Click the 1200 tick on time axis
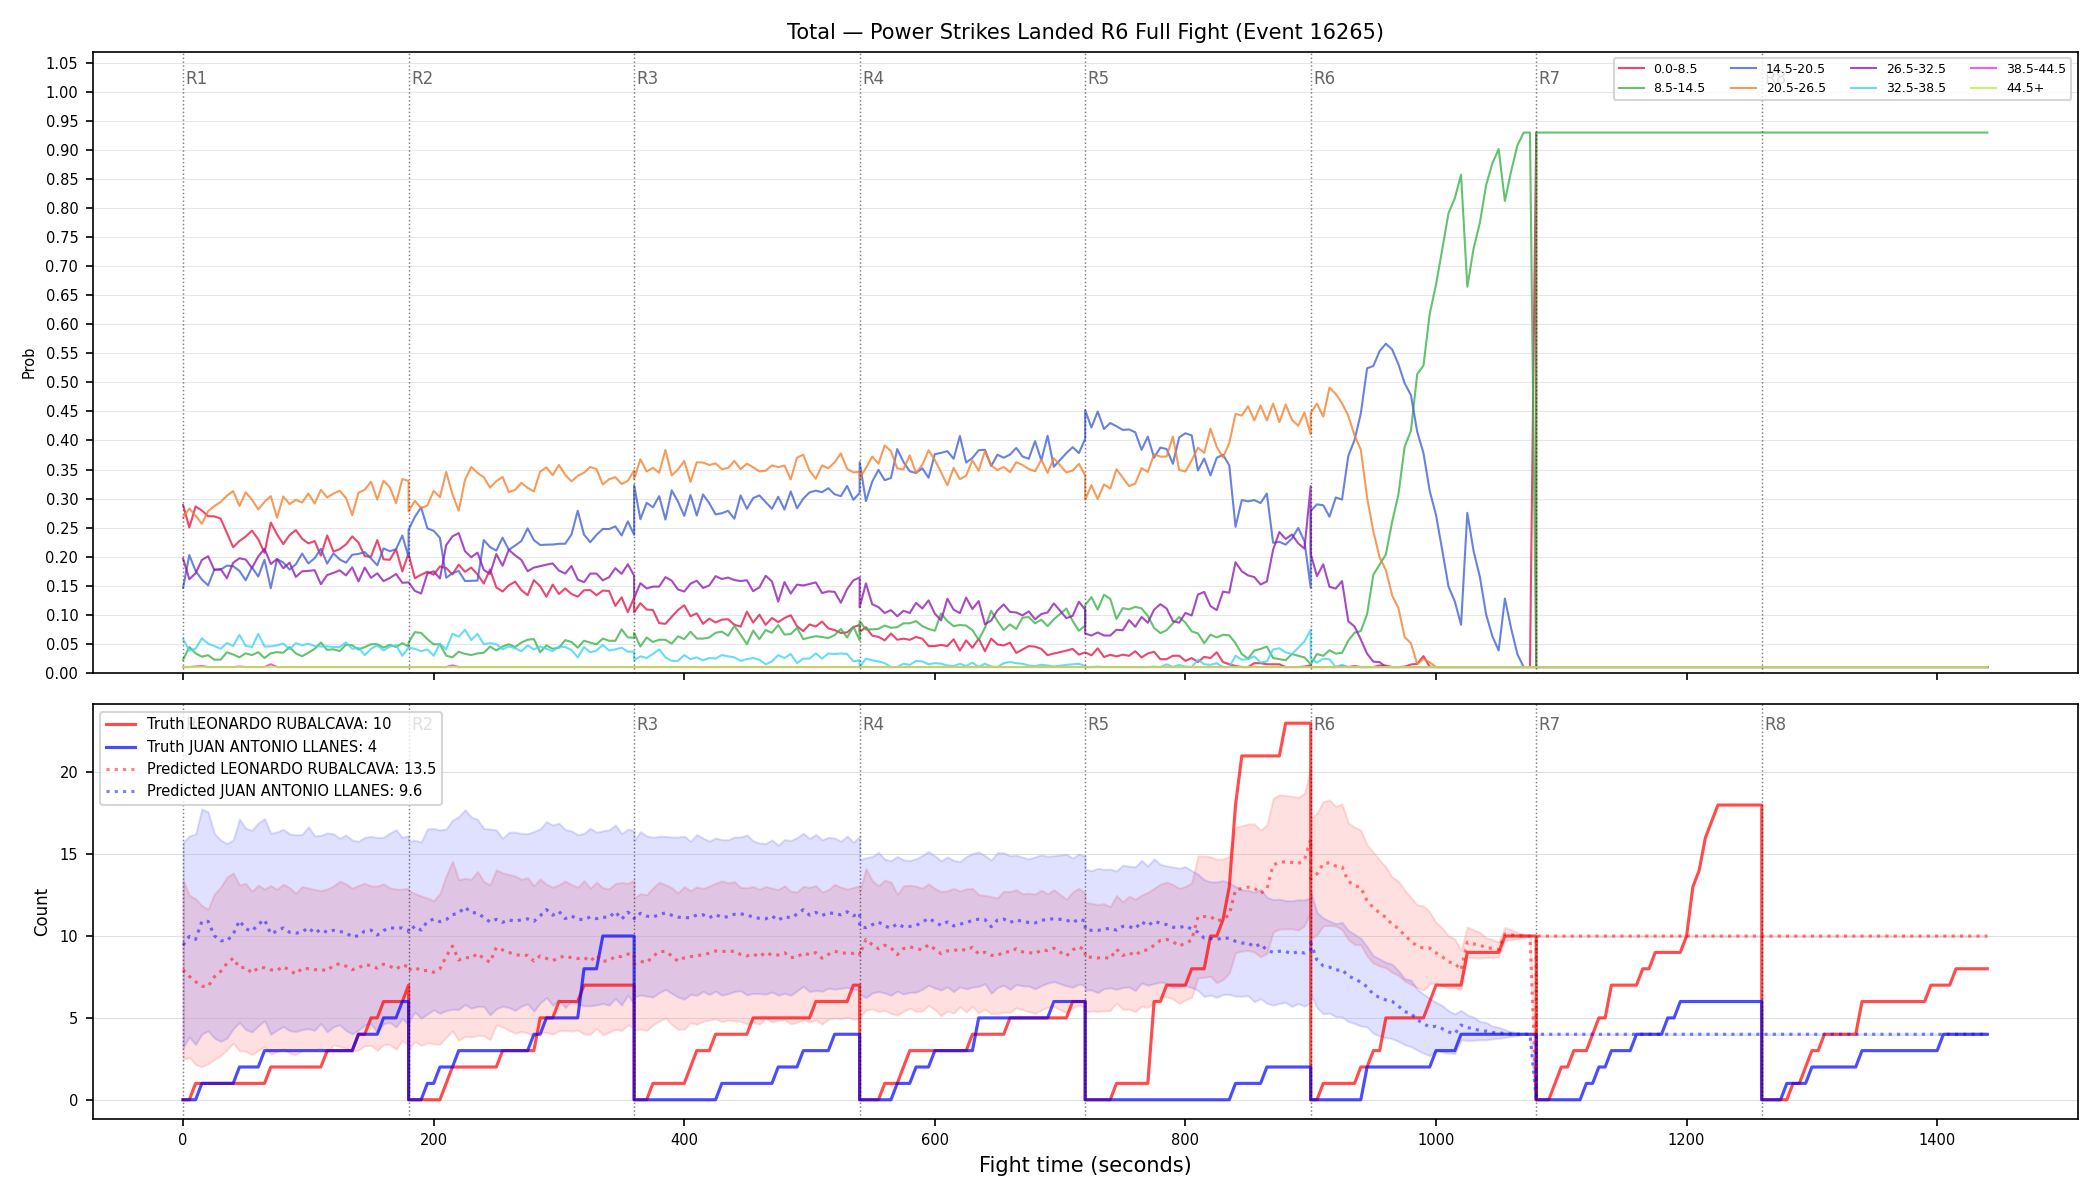The width and height of the screenshot is (2100, 1200). tap(1687, 1138)
